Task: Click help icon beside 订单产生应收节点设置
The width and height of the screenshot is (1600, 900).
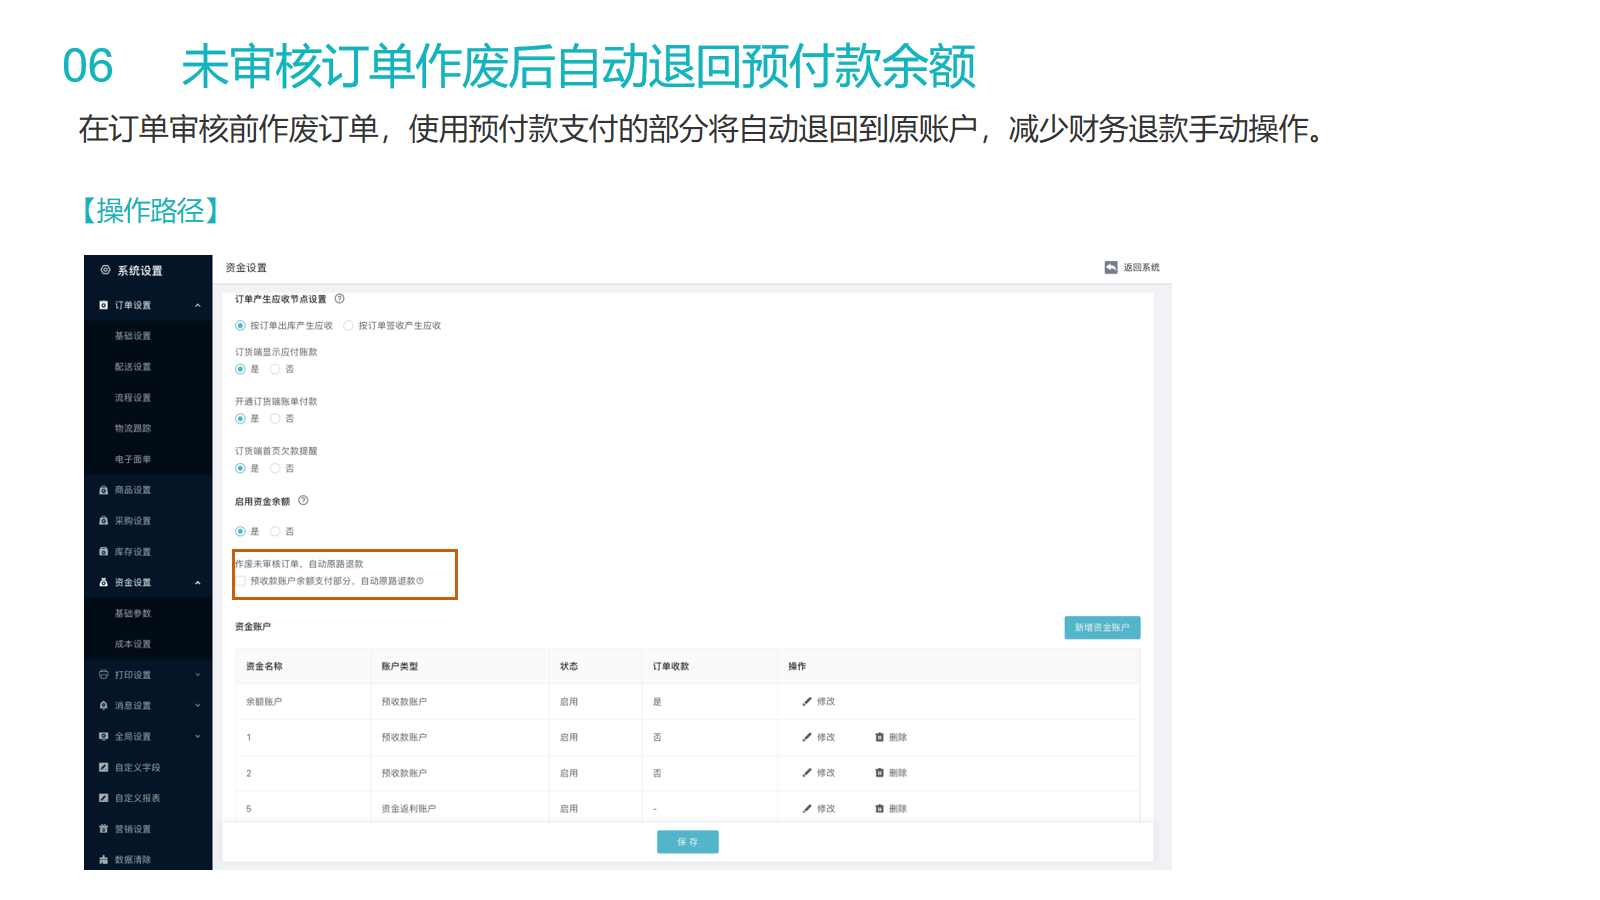Action: point(339,298)
